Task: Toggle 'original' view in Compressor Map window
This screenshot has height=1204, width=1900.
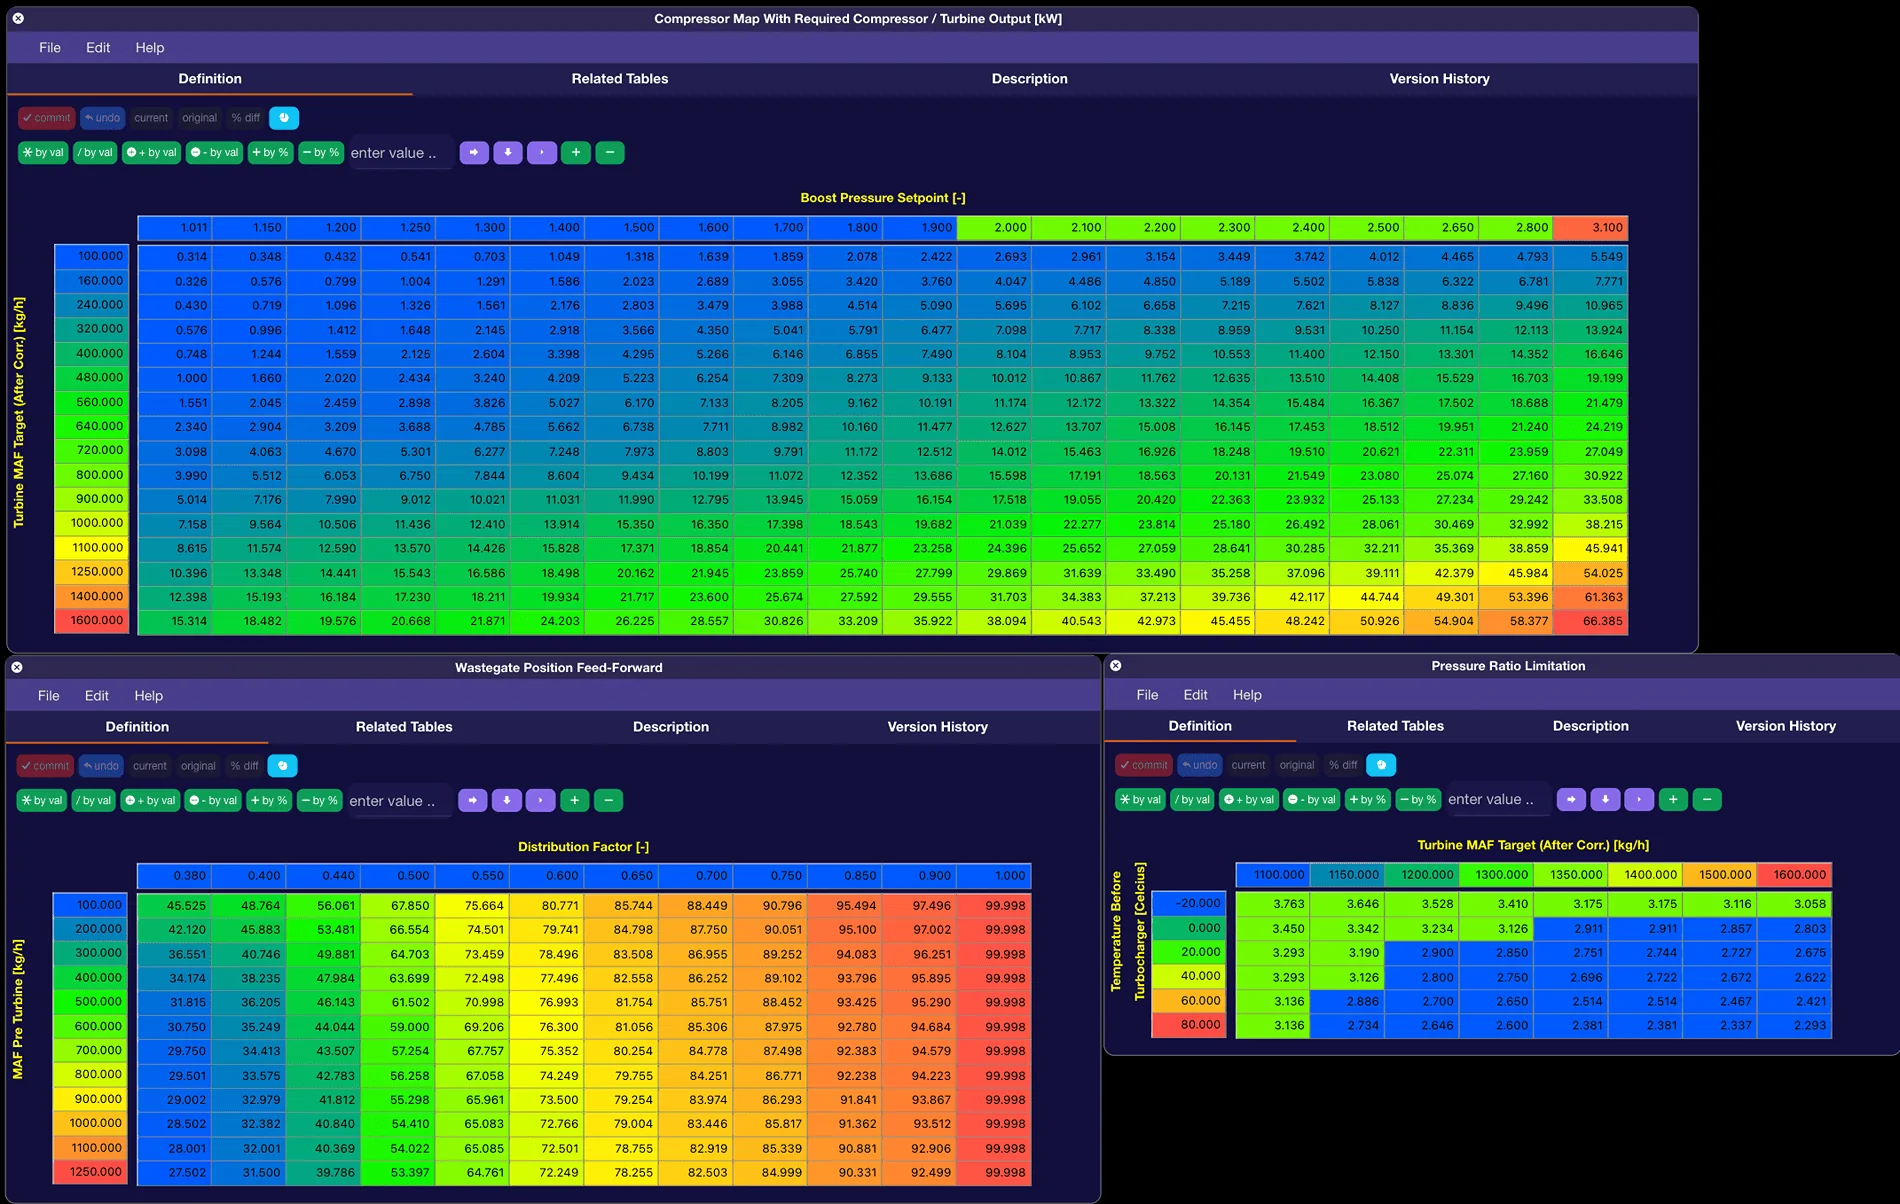Action: 200,118
